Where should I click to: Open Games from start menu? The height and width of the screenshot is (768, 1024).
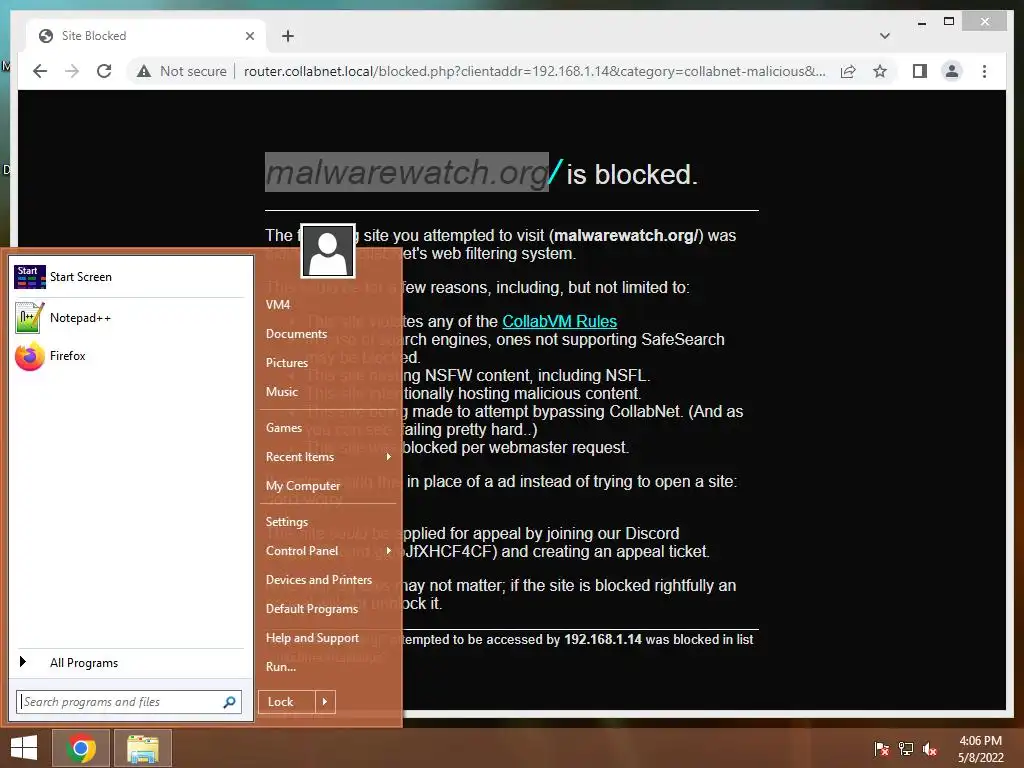(283, 428)
